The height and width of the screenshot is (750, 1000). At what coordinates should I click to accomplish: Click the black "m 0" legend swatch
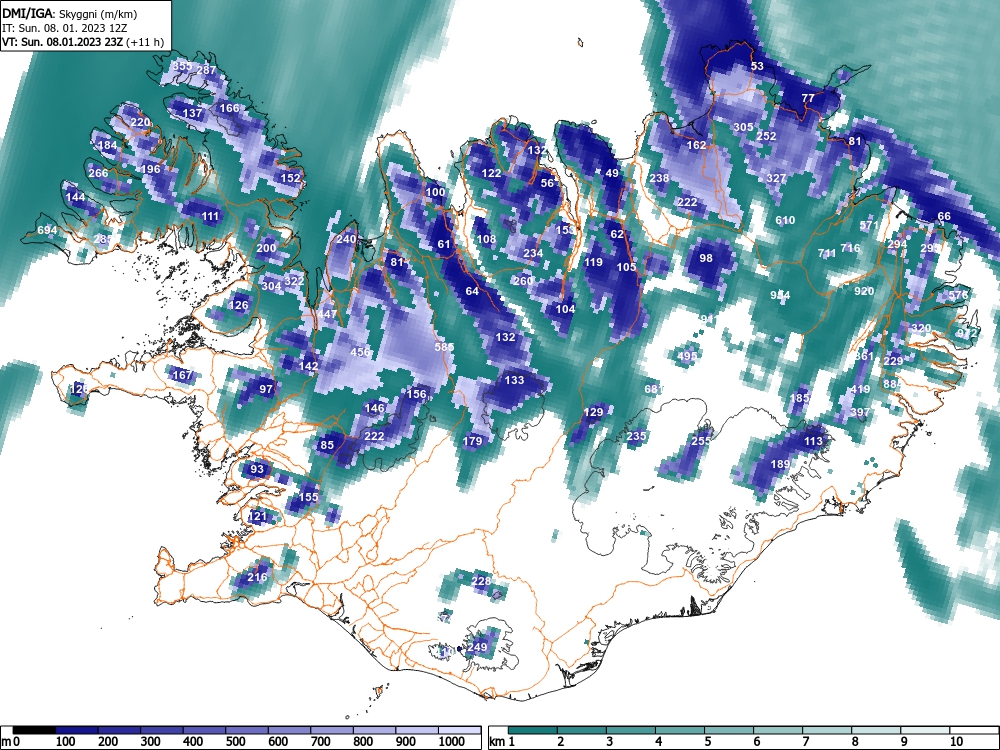[34, 730]
